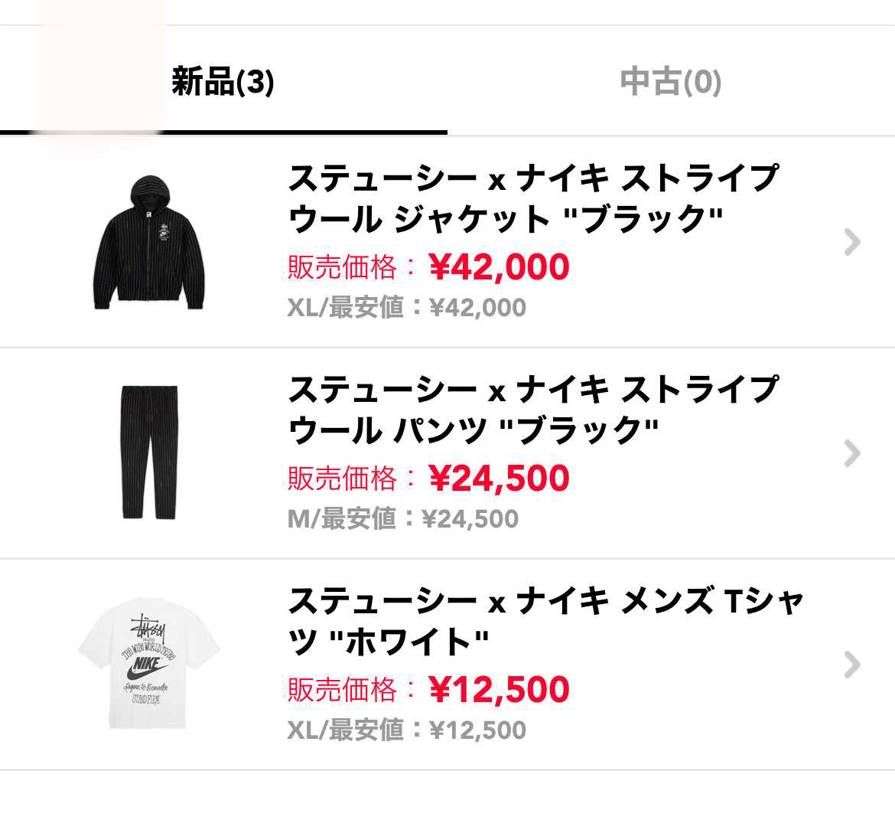Viewport: 895px width, 830px height.
Task: Switch to the 中古(0) tab
Action: coord(670,82)
